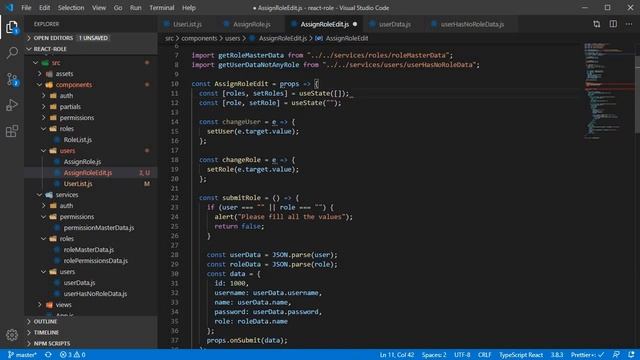Viewport: 640px width, 360px height.
Task: Click line number 28 in the gutter
Action: (x=175, y=255)
